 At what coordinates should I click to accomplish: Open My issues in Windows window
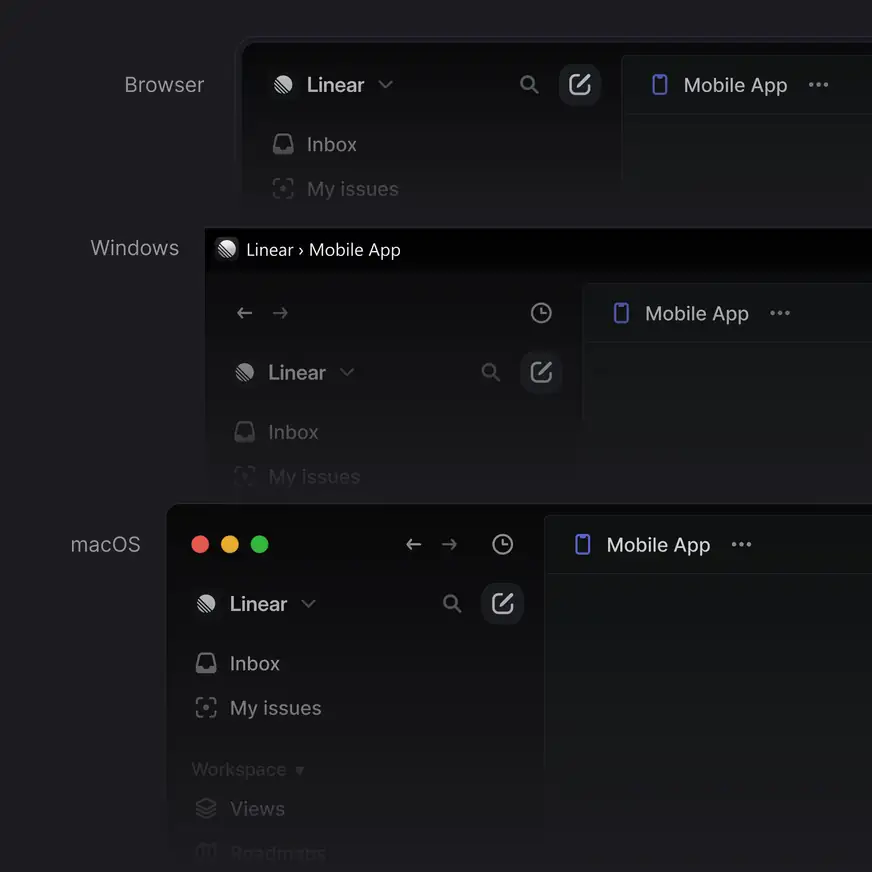pos(297,477)
